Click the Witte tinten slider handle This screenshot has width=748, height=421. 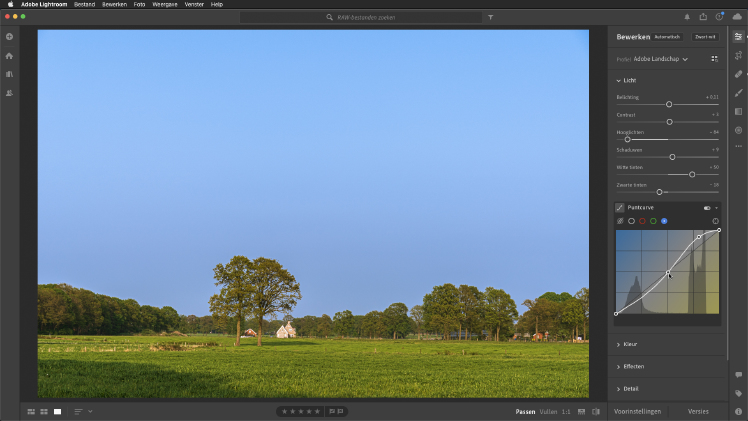[x=692, y=175]
